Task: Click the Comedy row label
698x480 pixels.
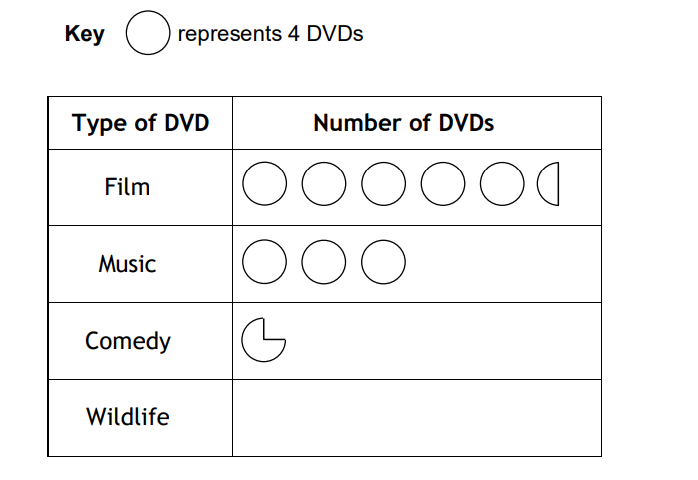Action: (x=128, y=341)
